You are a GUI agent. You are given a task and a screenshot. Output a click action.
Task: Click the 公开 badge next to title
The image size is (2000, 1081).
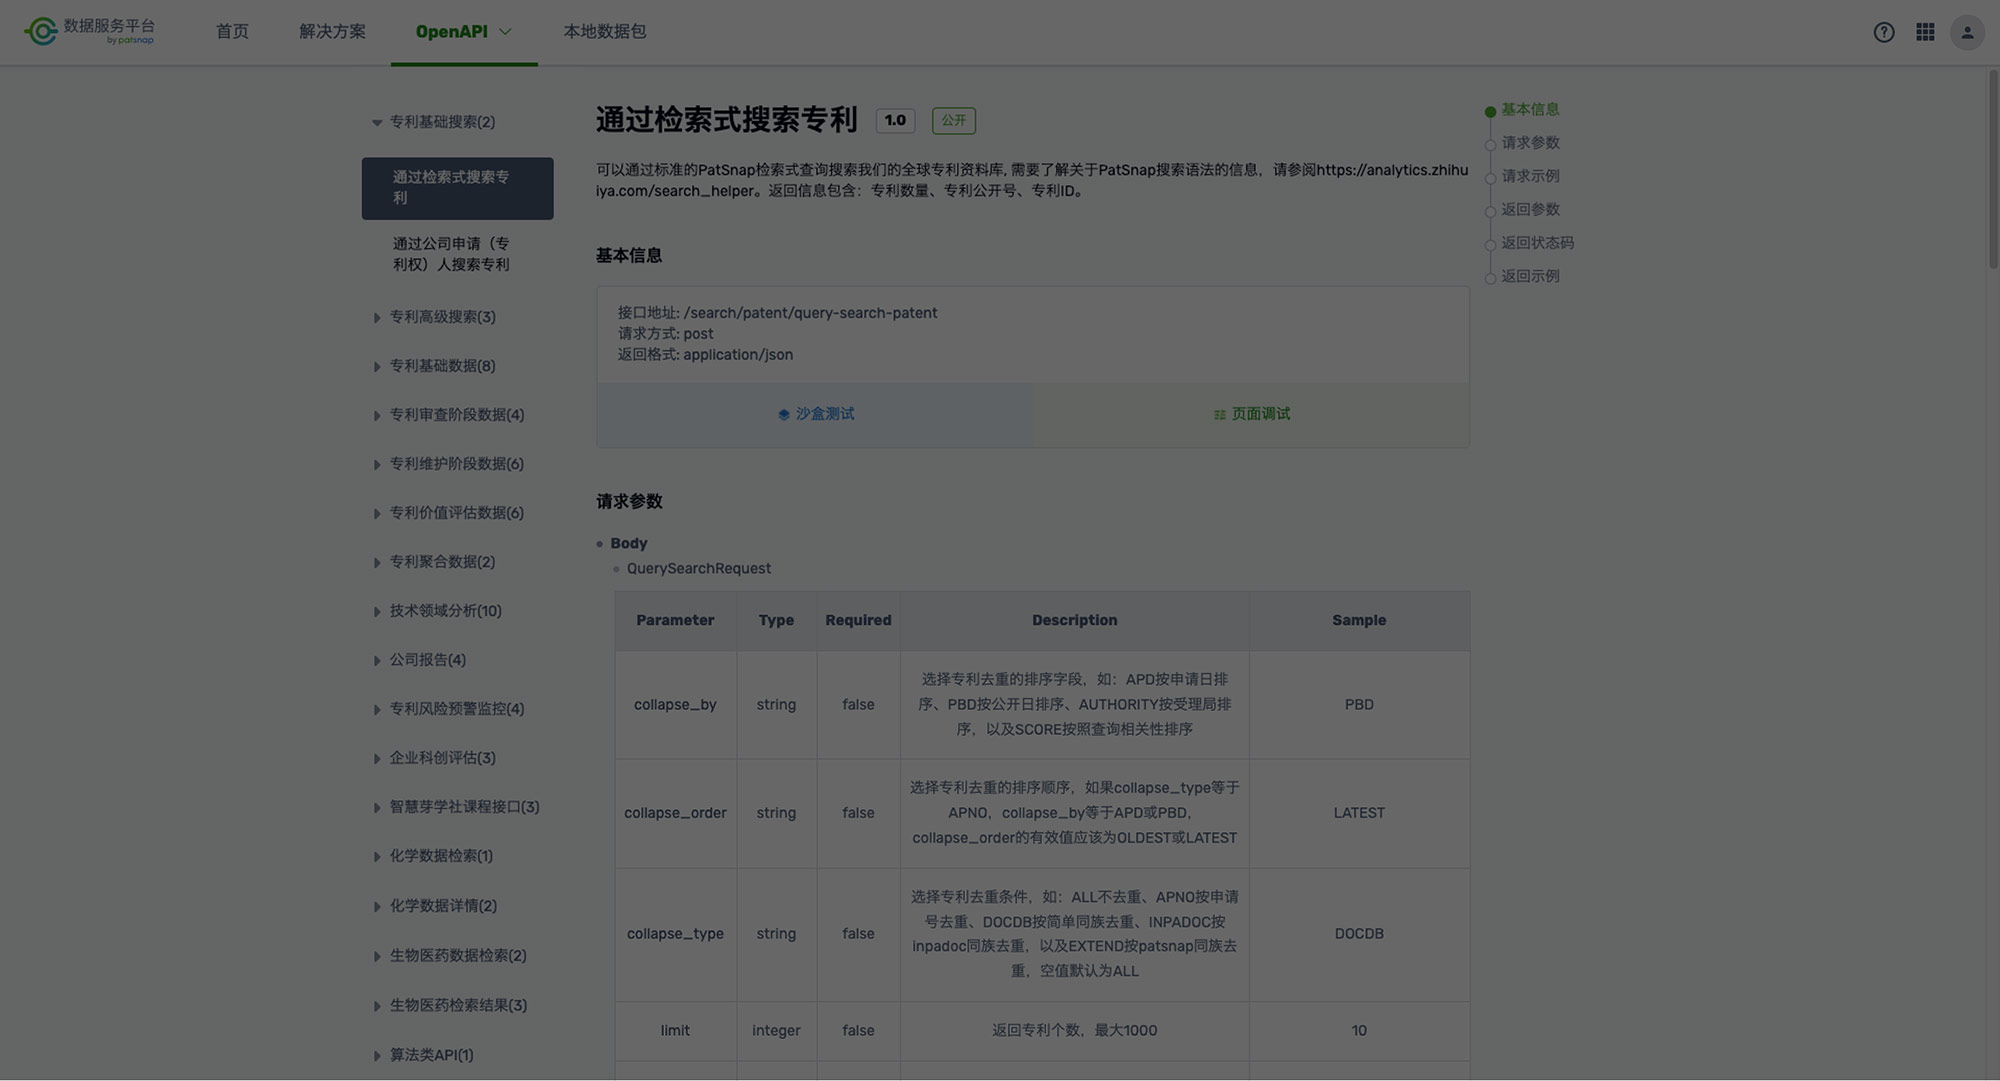953,120
